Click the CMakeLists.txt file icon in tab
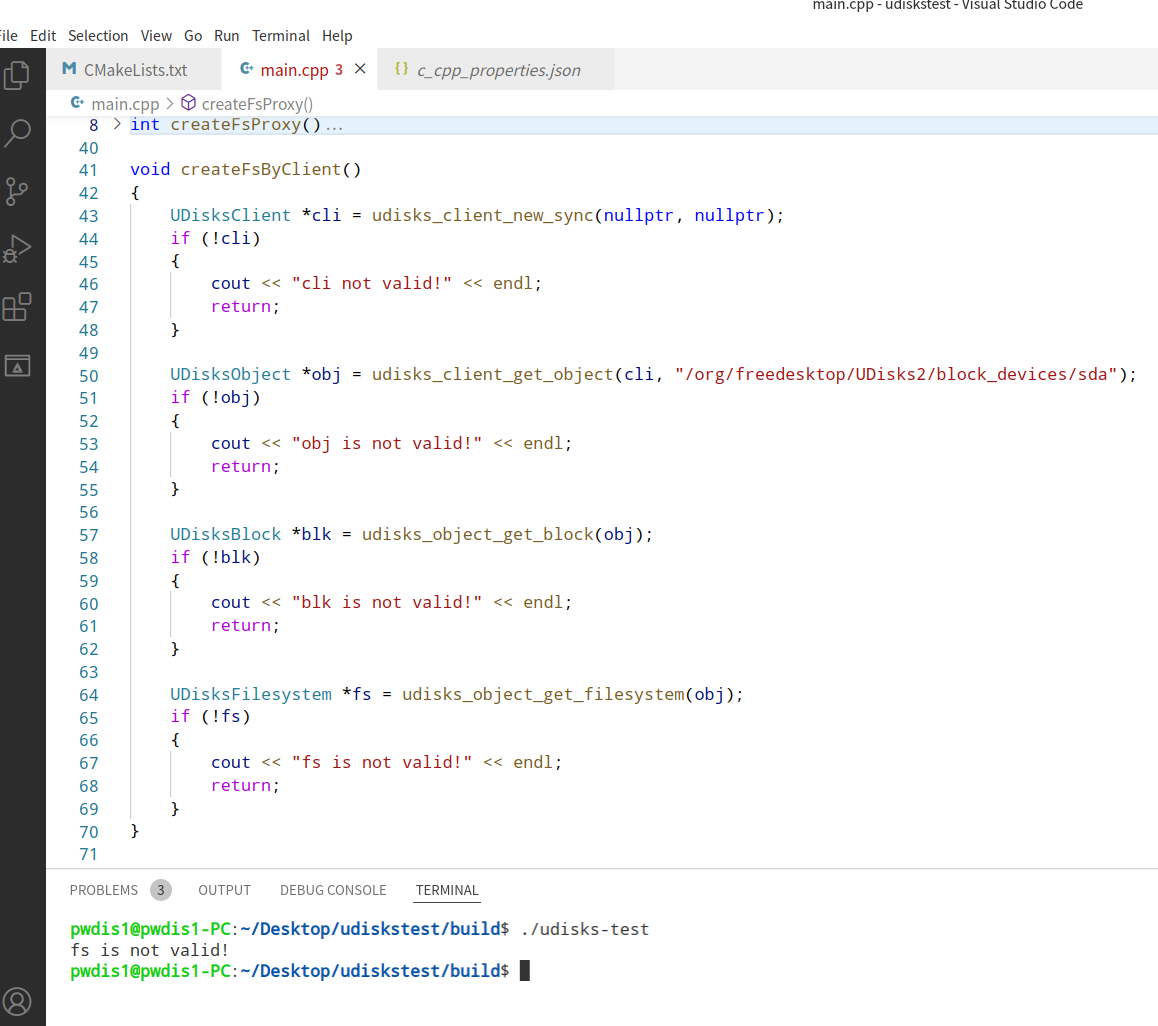The width and height of the screenshot is (1158, 1026). click(69, 69)
